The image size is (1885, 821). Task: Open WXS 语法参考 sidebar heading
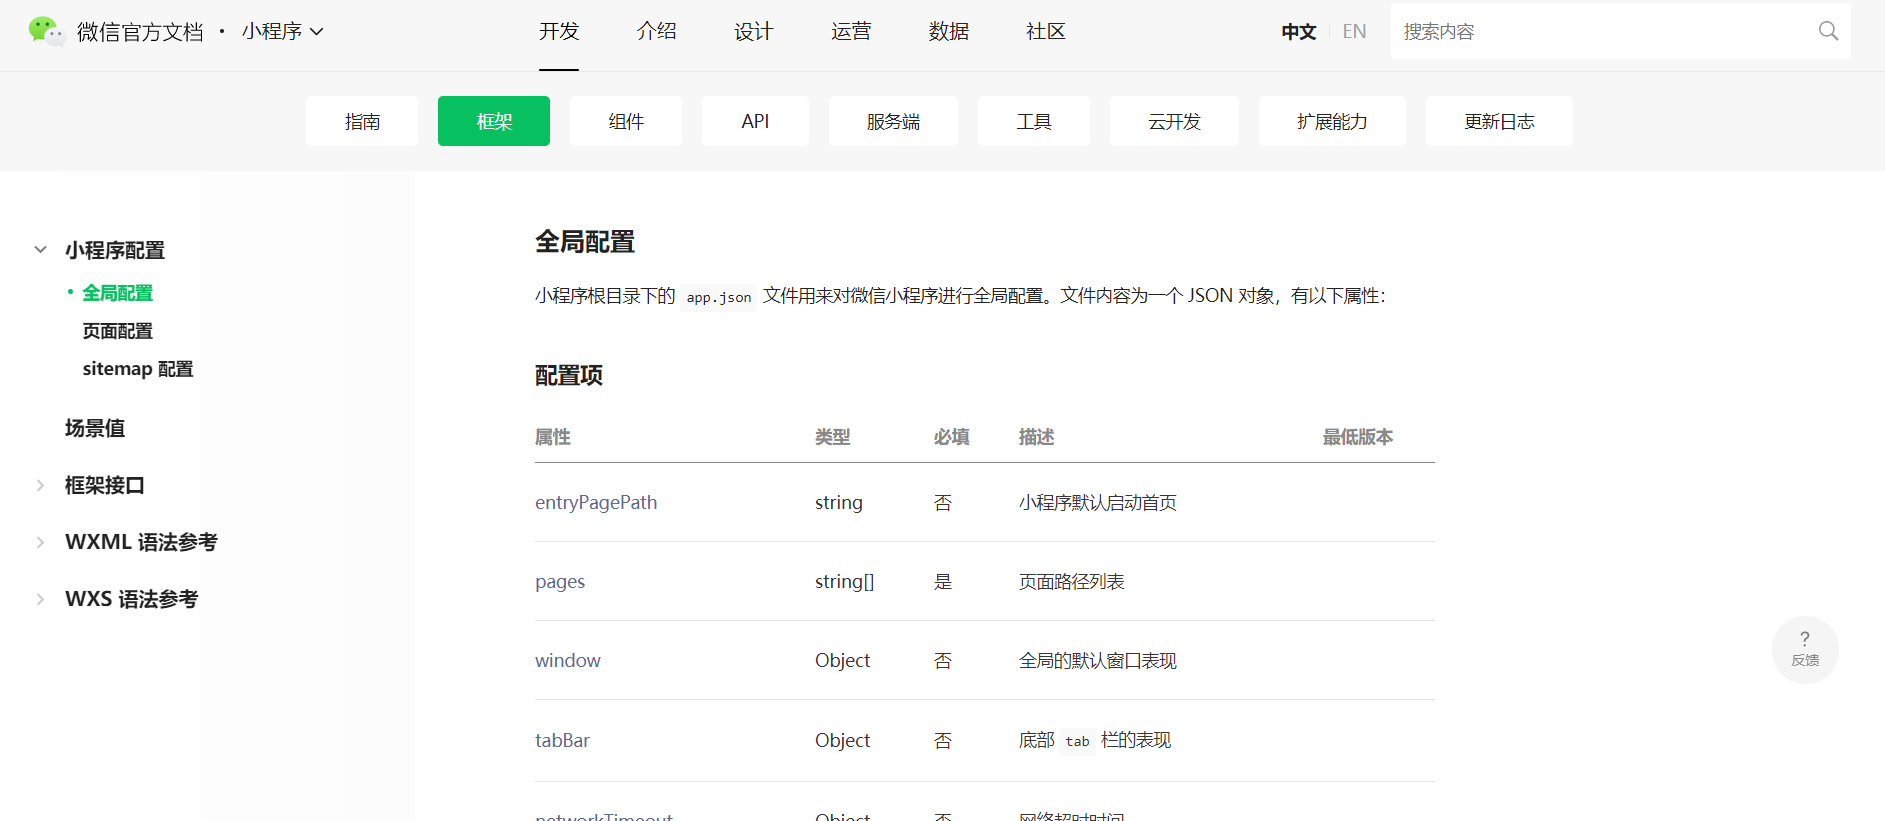[132, 599]
